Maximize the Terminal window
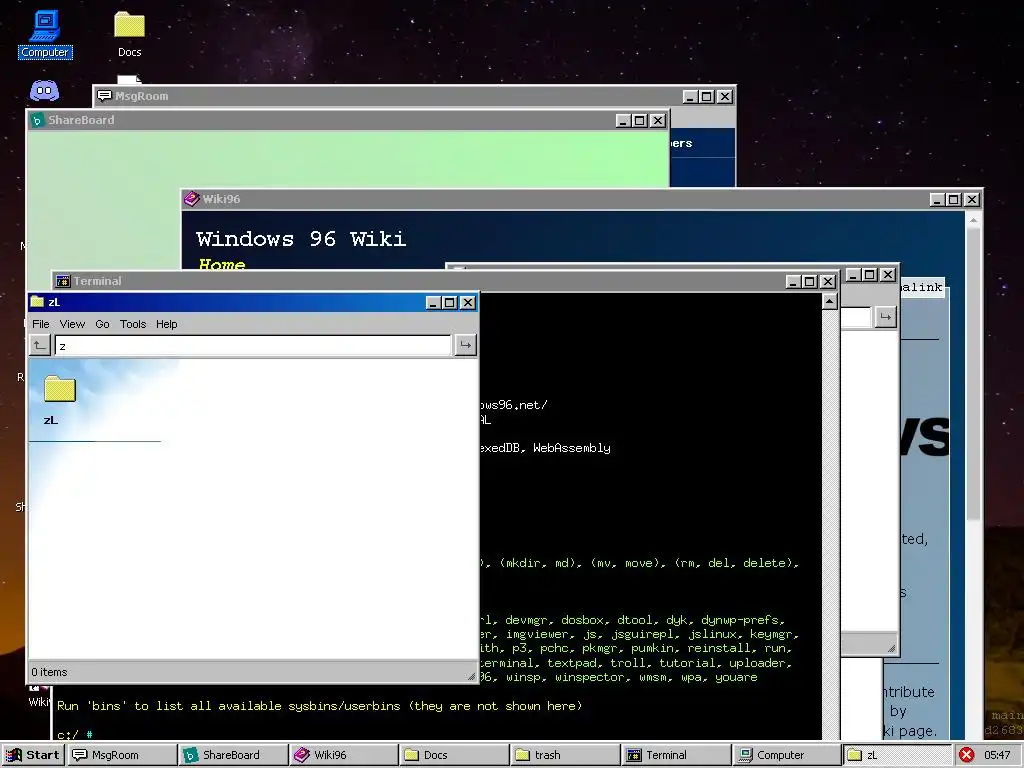Screen dimensions: 1024x768 [x=810, y=281]
